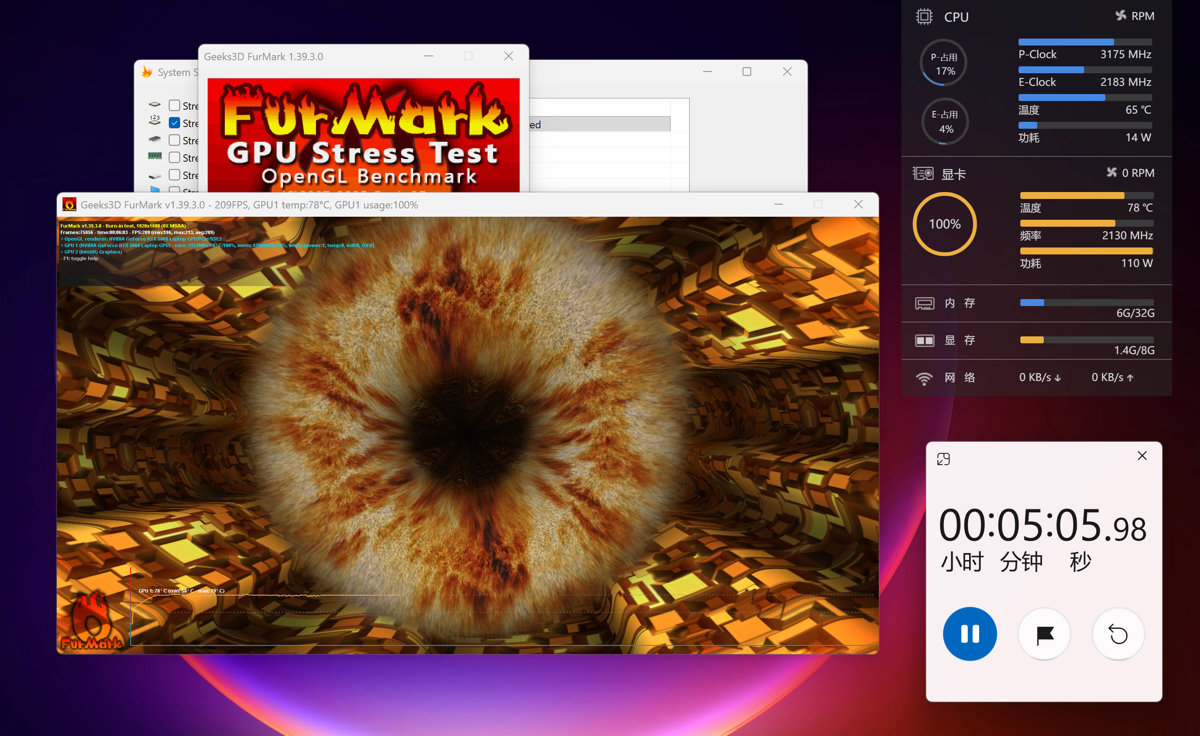Minimize the Geeks3D FurMark launcher window
Viewport: 1200px width, 736px height.
428,56
